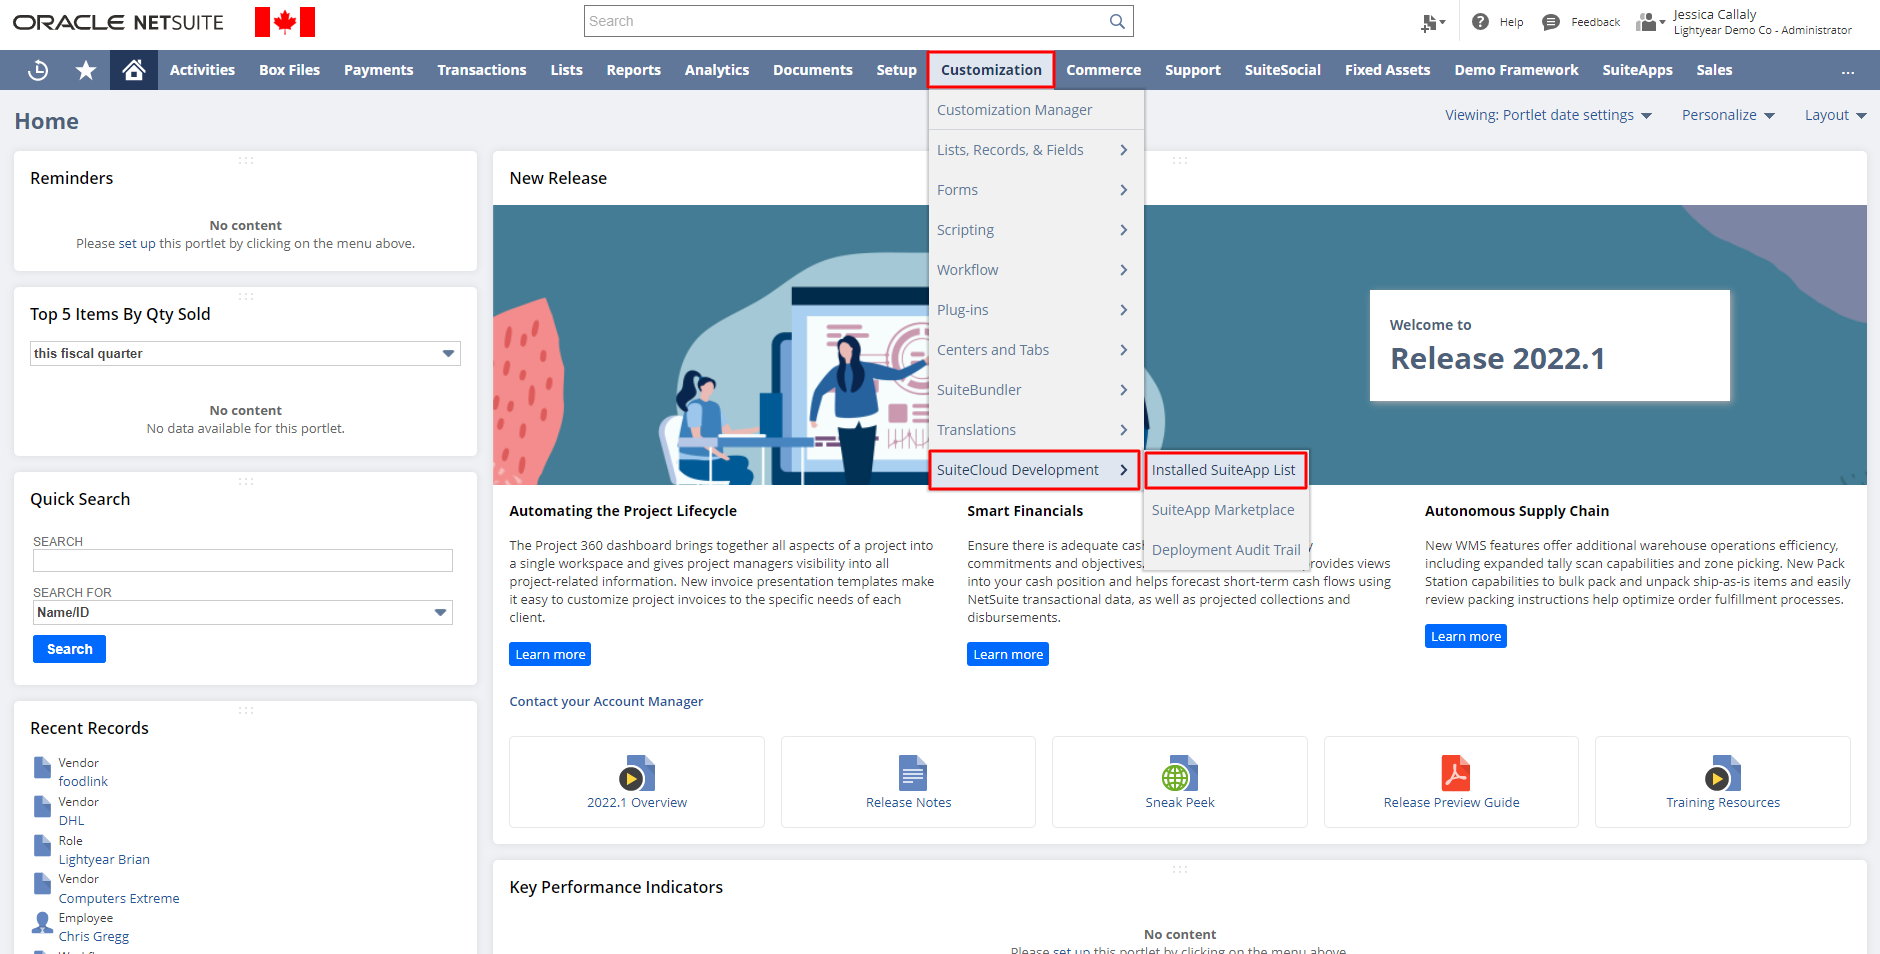Open the Analytics menu
This screenshot has width=1880, height=954.
pos(717,70)
